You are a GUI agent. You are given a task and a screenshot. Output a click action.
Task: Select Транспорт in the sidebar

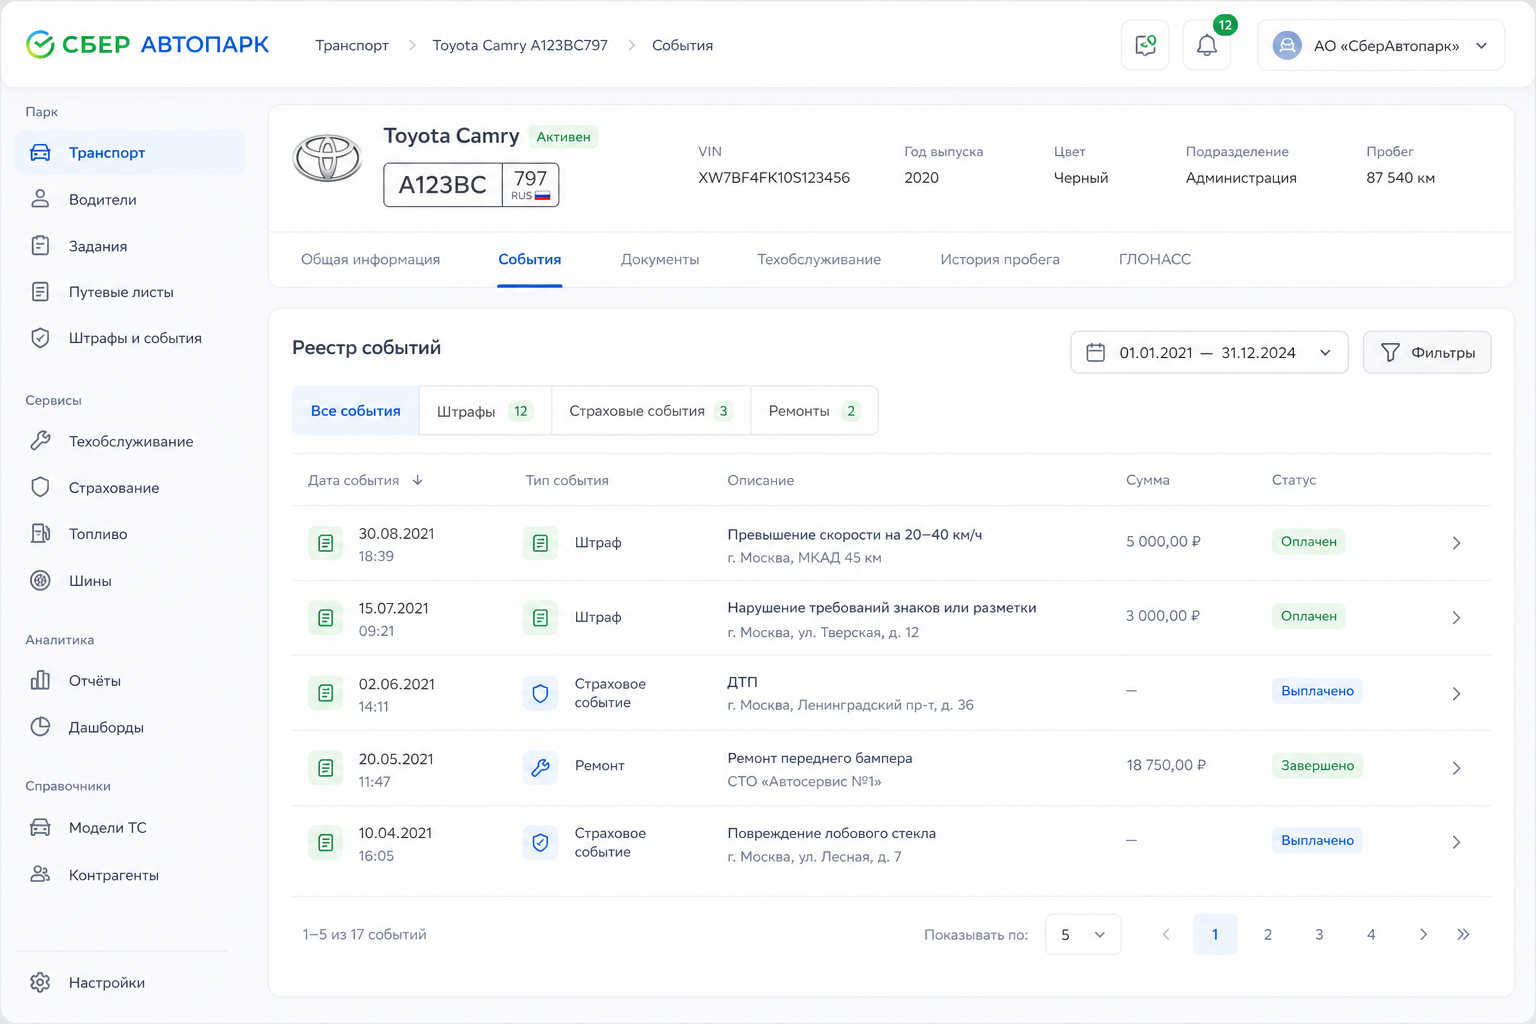click(130, 152)
